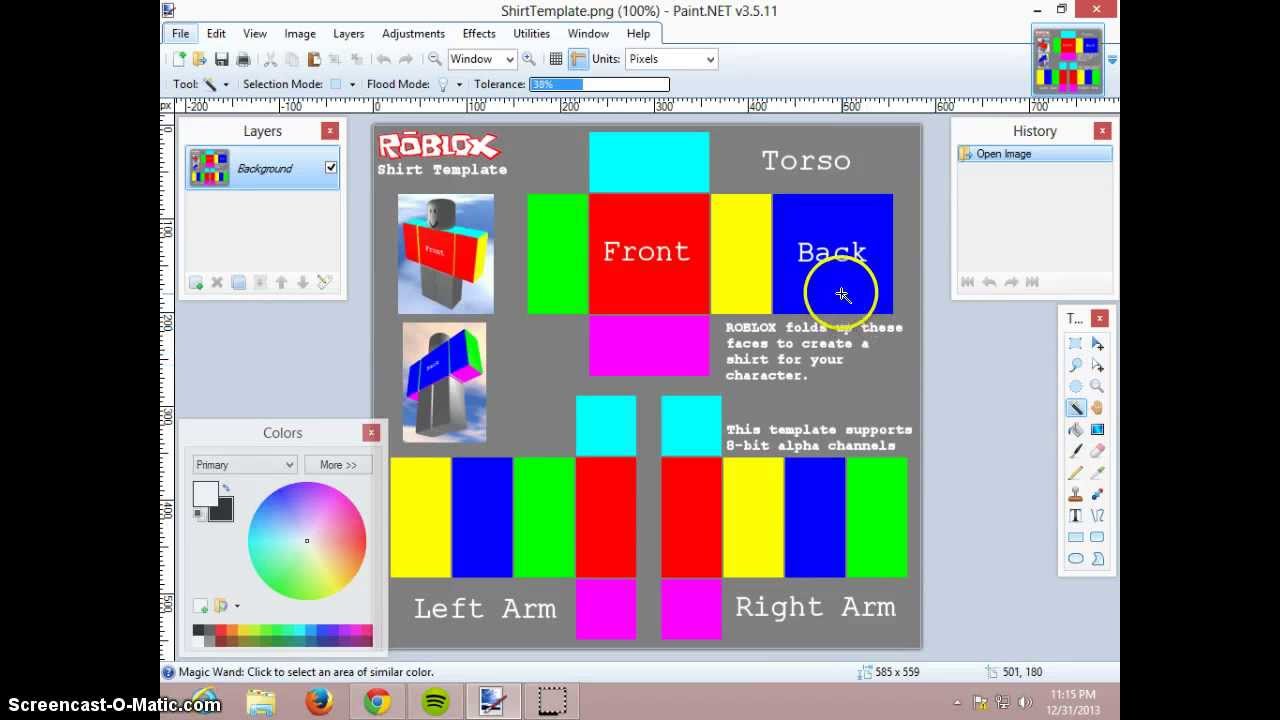Viewport: 1280px width, 720px height.
Task: Adjust the Tolerance slider
Action: (x=599, y=84)
